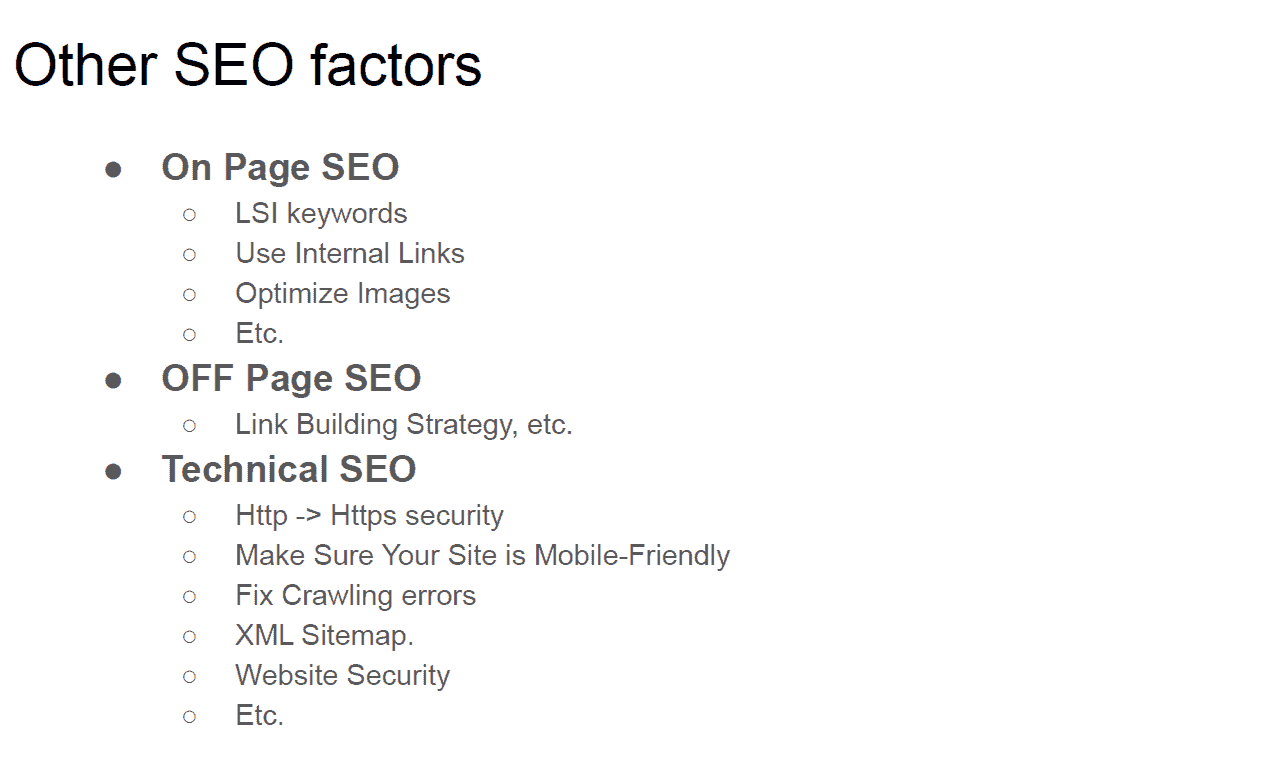
Task: Click the solid bullet beside On Page SEO
Action: coord(113,169)
